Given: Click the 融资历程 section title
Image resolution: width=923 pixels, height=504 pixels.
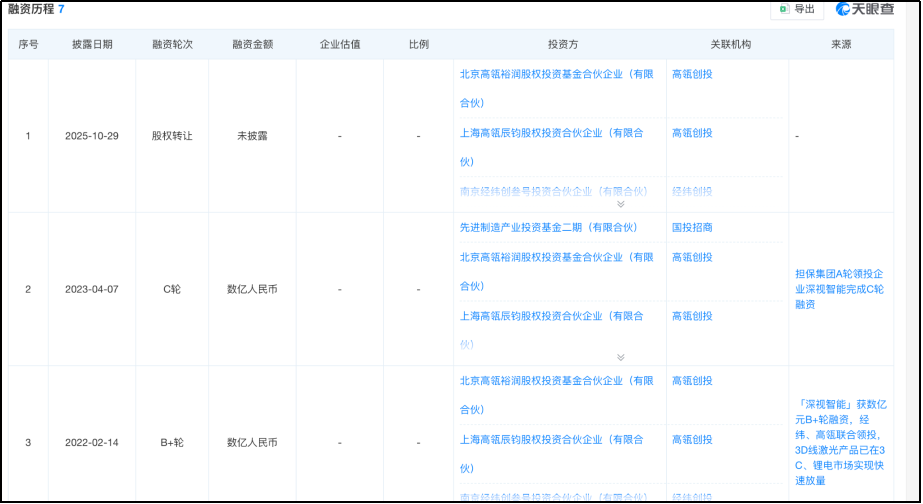Looking at the screenshot, I should (30, 9).
